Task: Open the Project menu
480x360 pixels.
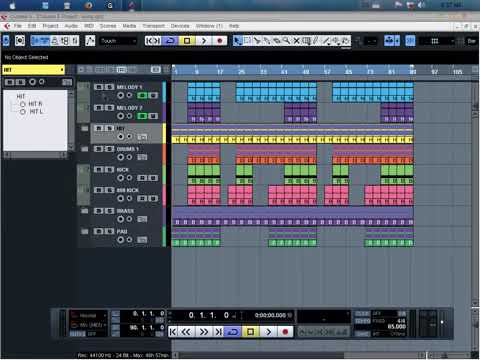Action: tap(50, 26)
